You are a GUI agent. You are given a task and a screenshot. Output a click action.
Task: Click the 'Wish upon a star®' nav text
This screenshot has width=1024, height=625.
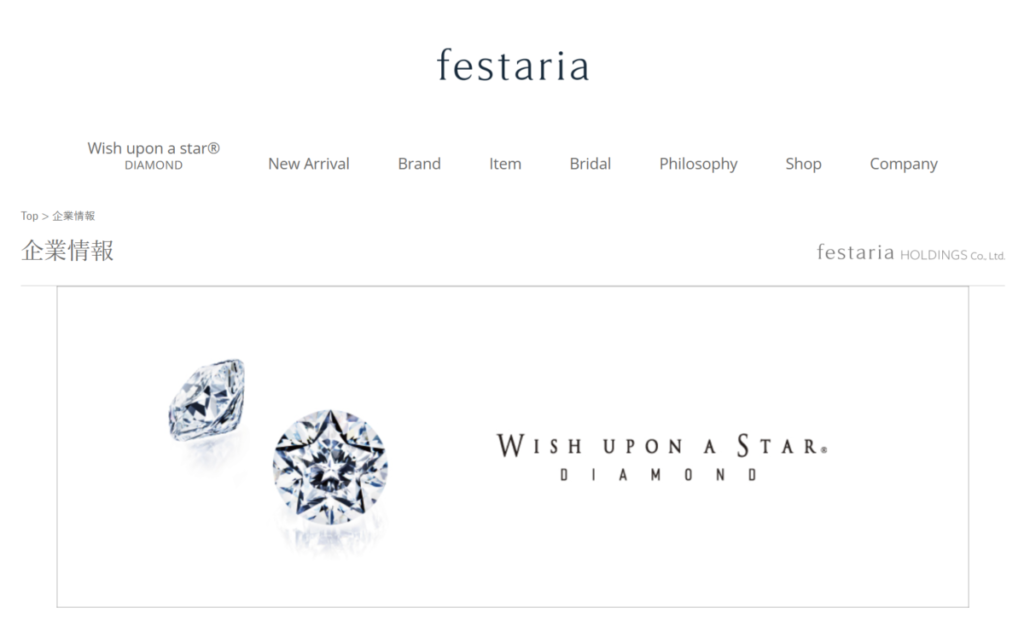tap(153, 149)
